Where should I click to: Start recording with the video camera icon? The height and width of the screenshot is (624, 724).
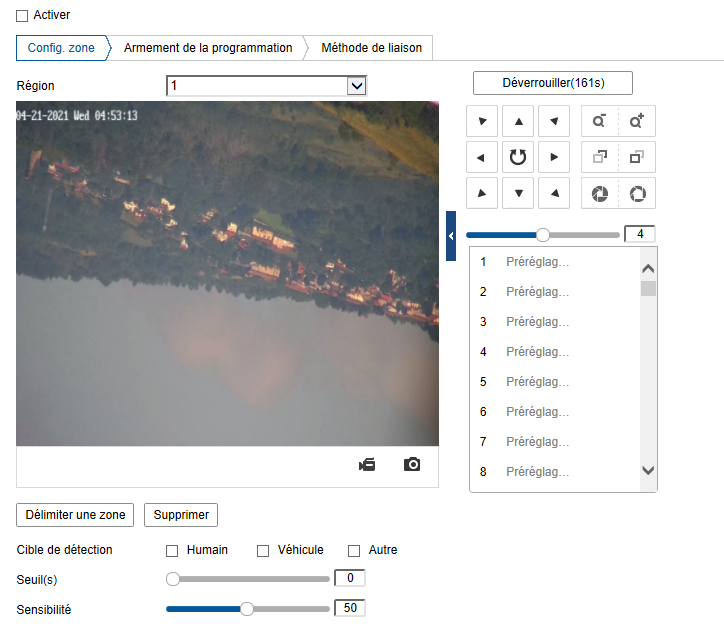[367, 464]
